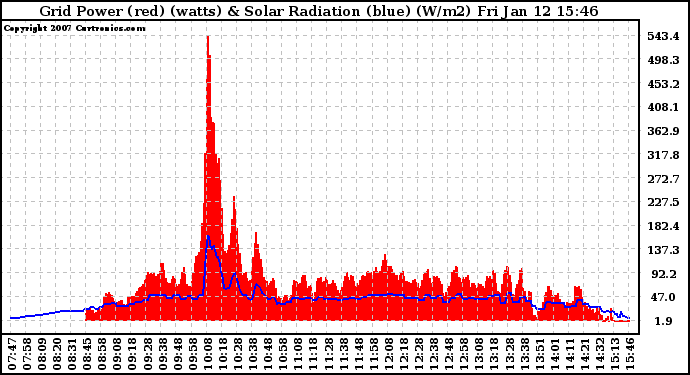The image size is (690, 375).
Task: Click the 09:58 time label
Action: click(193, 354)
